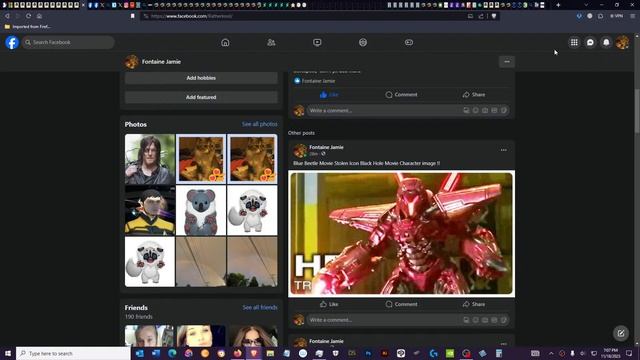Open the long-haired man photo thumbnail
The image size is (640, 360).
[150, 159]
